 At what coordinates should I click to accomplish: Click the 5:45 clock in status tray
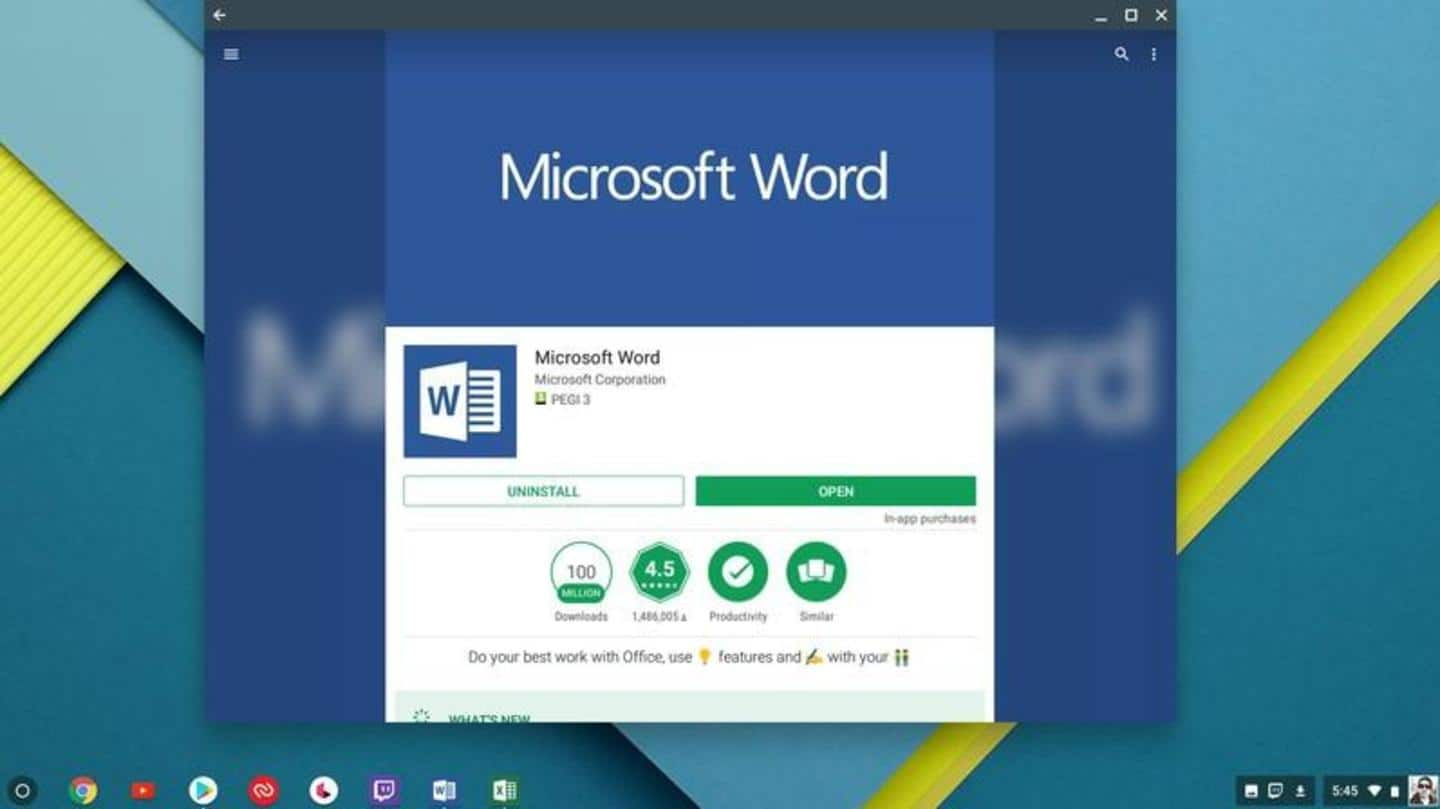[x=1345, y=791]
